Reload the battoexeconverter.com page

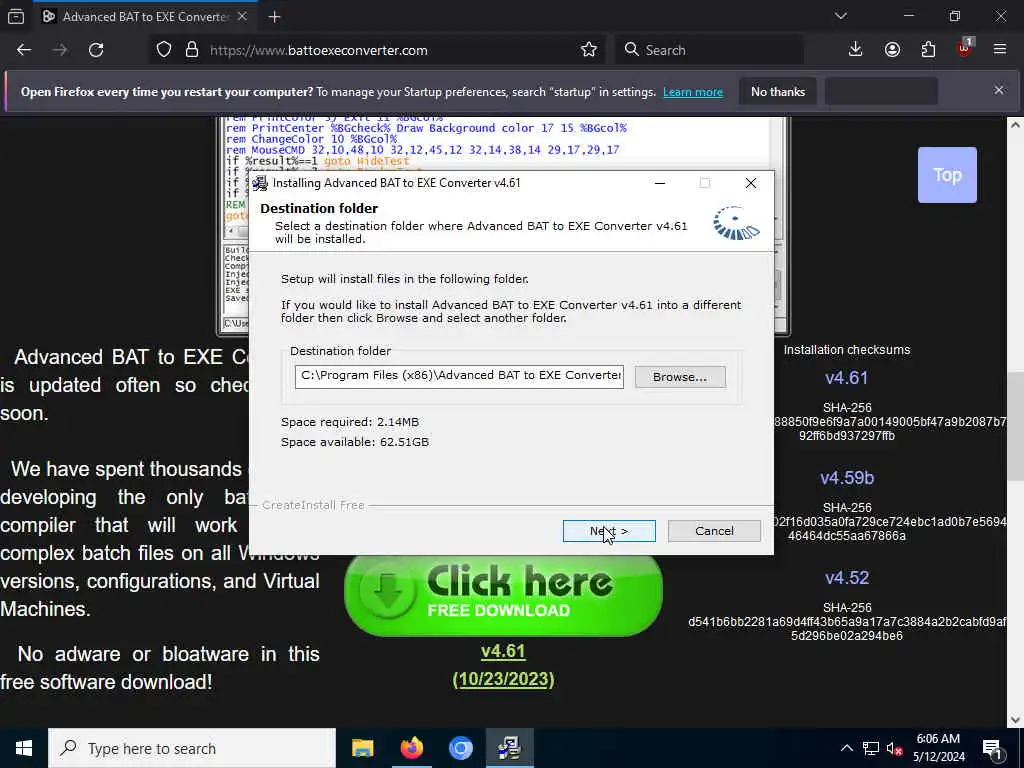coord(96,50)
